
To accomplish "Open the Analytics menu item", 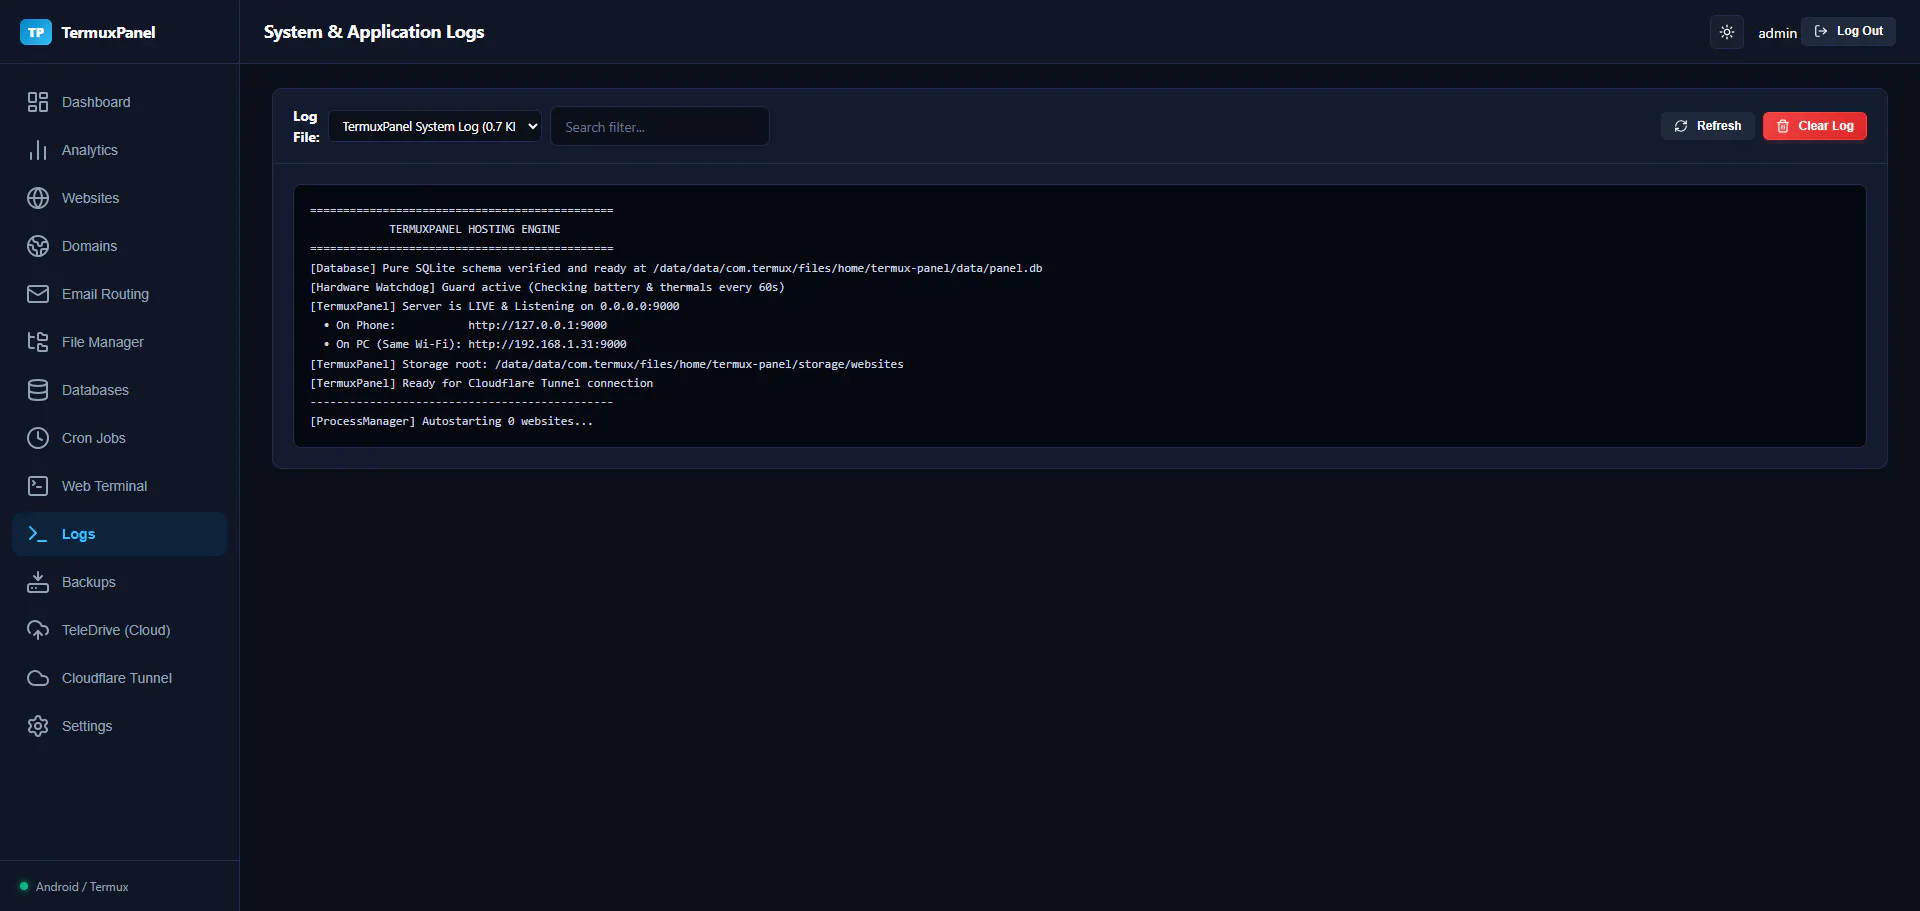I will [120, 150].
